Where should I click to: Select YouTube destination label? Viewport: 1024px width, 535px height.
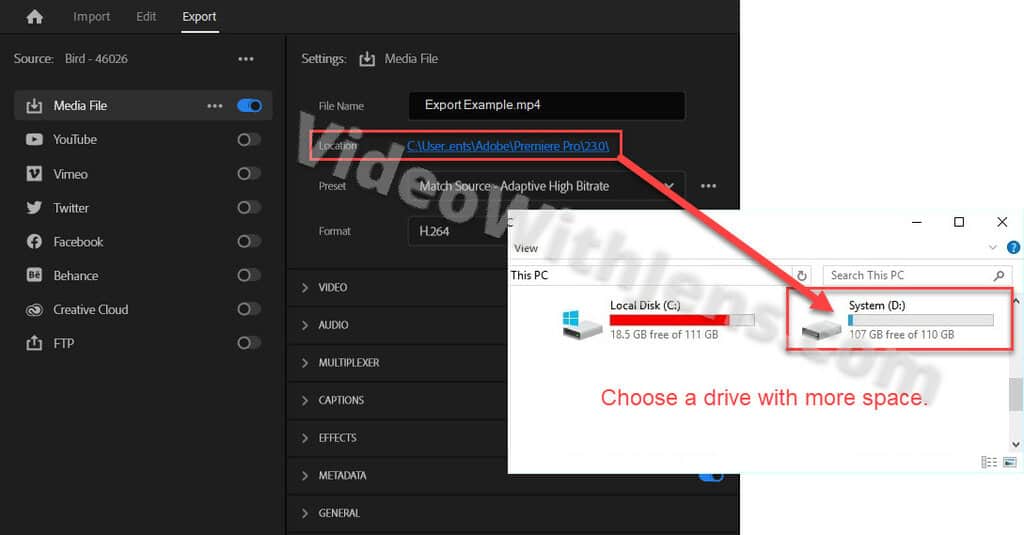point(75,140)
